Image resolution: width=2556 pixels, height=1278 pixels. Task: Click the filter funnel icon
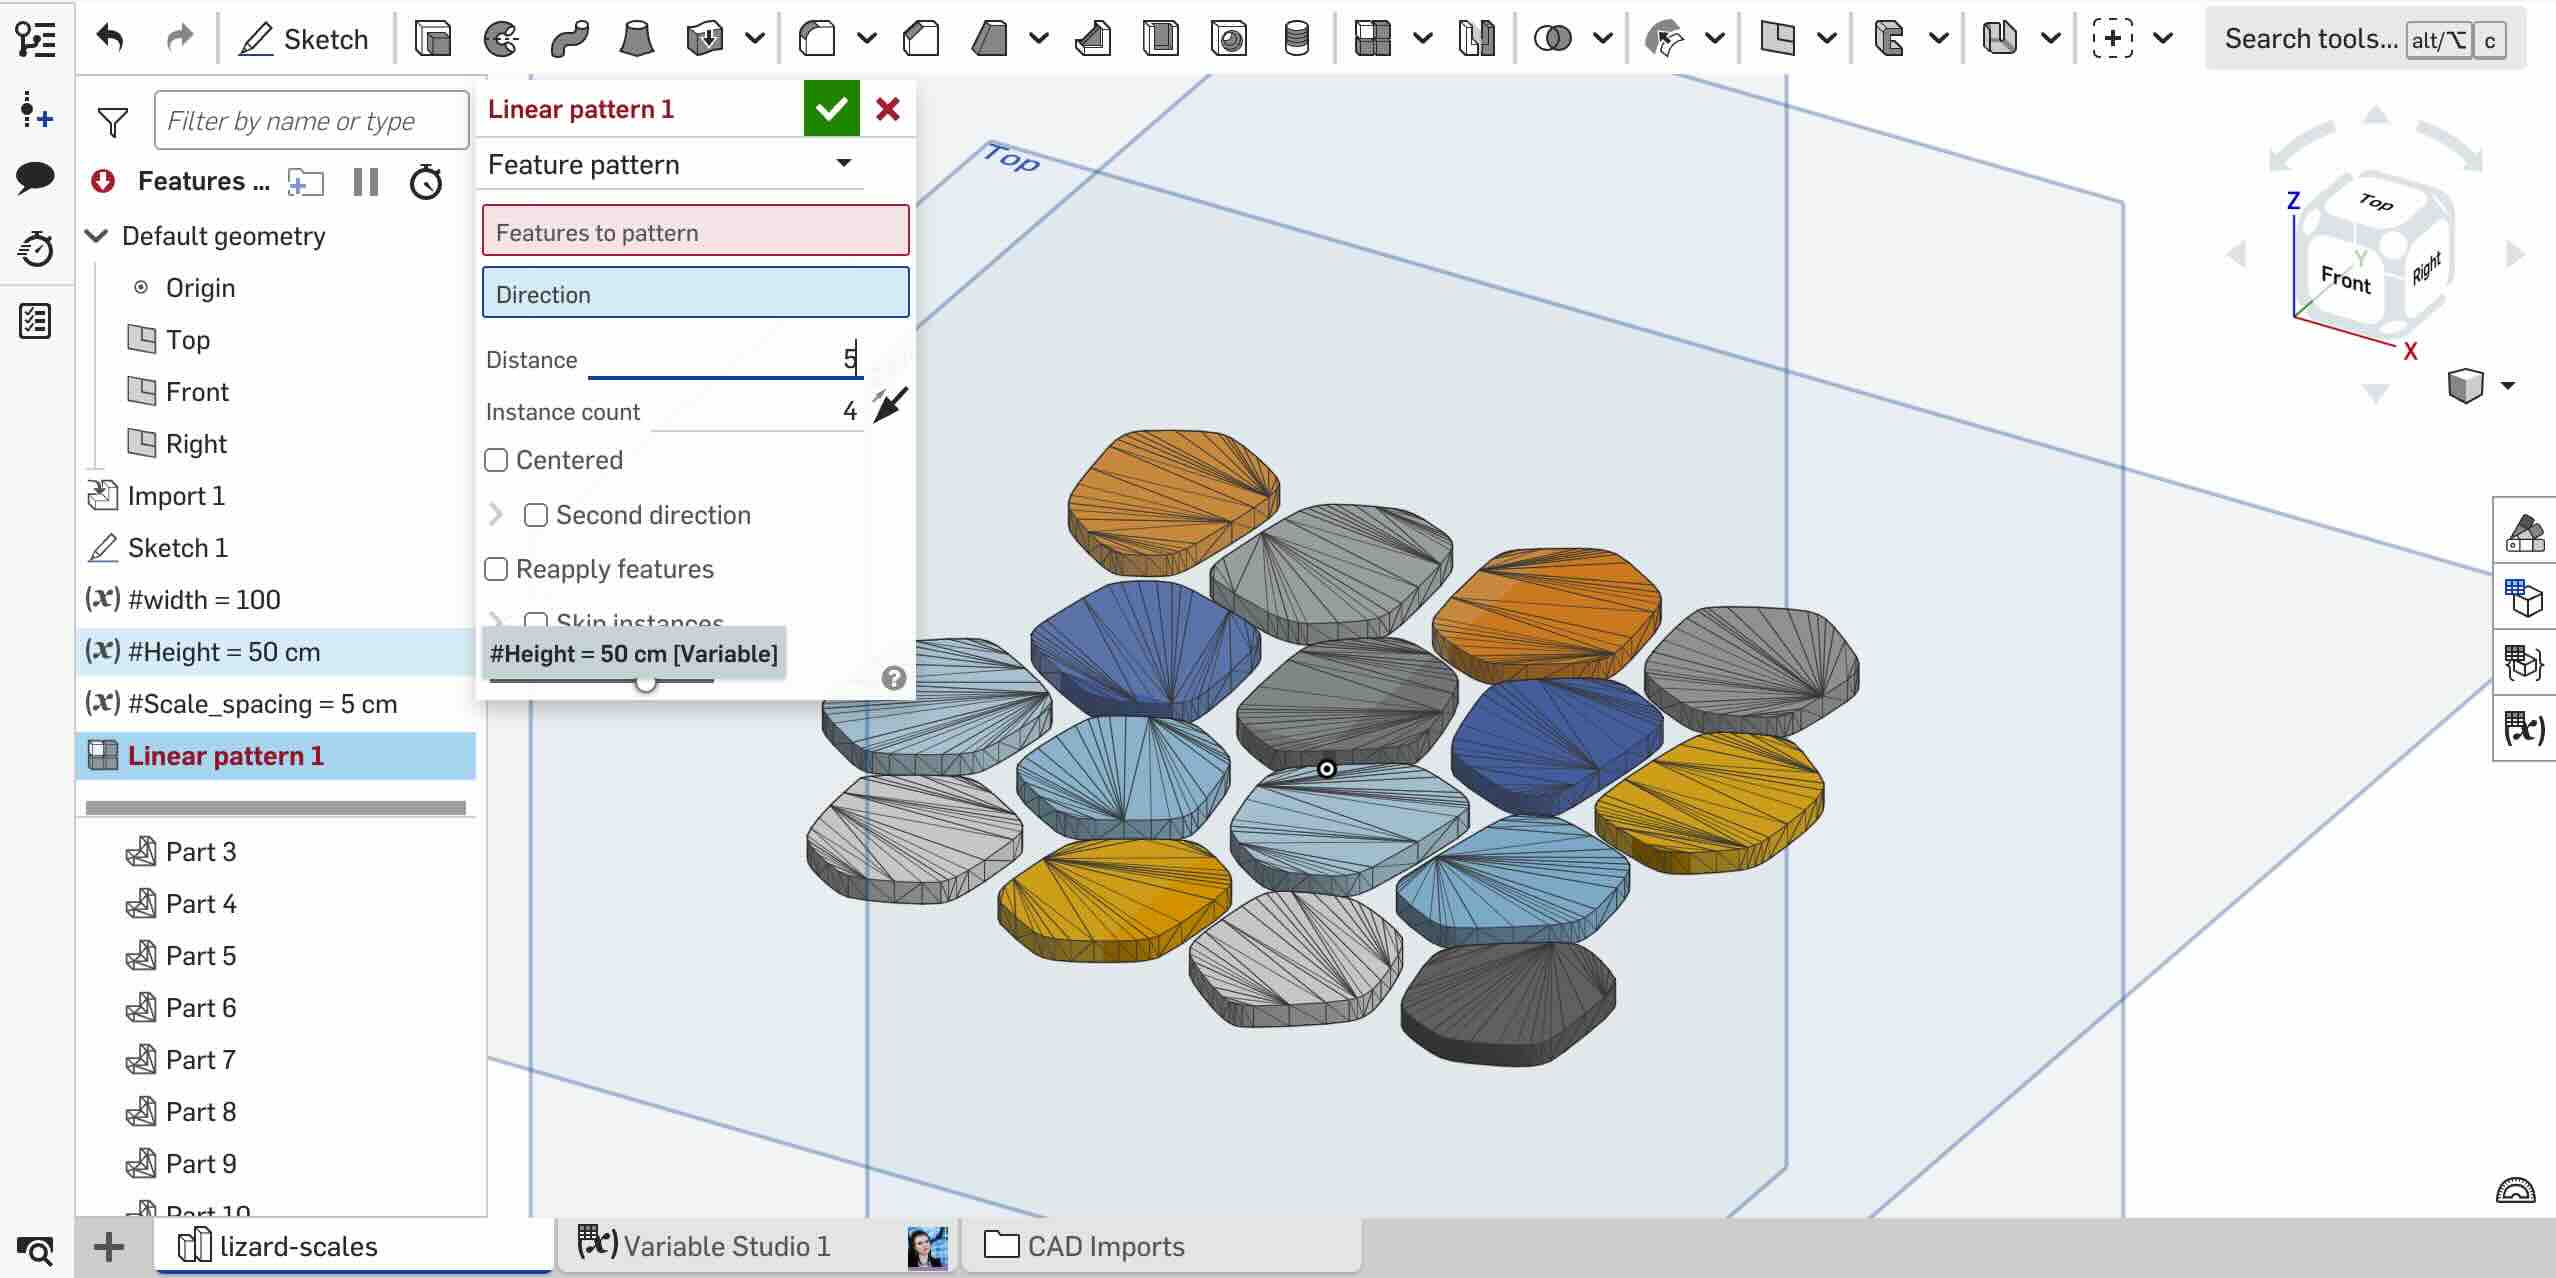pos(113,122)
